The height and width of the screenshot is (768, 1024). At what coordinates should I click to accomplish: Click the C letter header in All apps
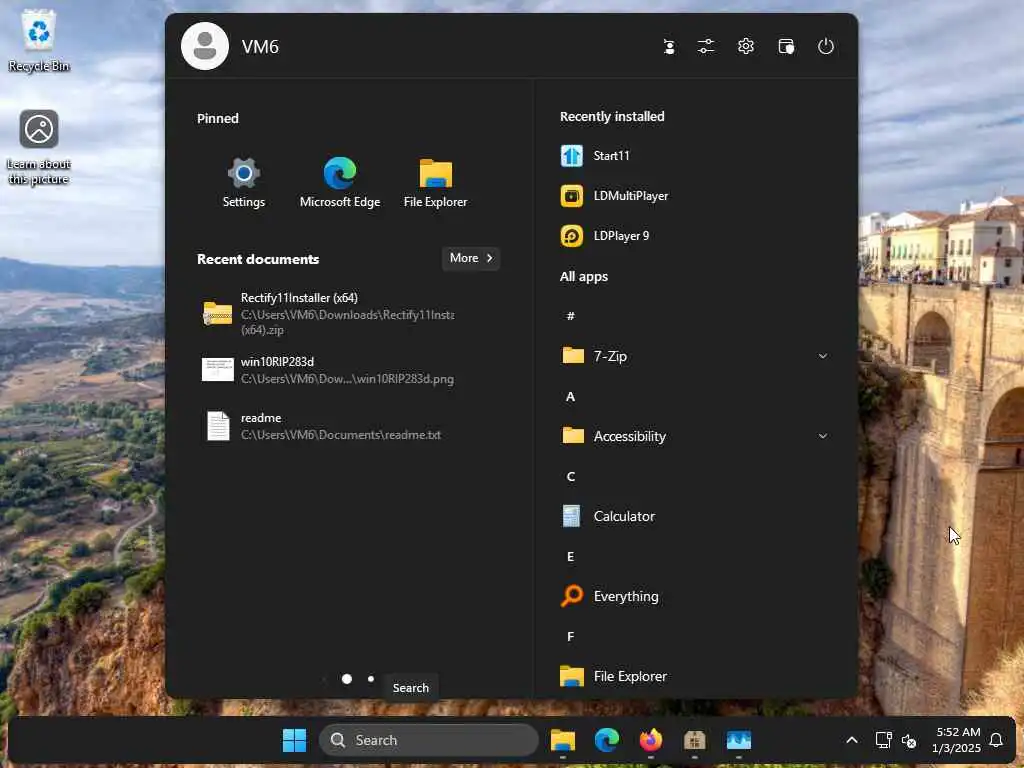coord(570,477)
